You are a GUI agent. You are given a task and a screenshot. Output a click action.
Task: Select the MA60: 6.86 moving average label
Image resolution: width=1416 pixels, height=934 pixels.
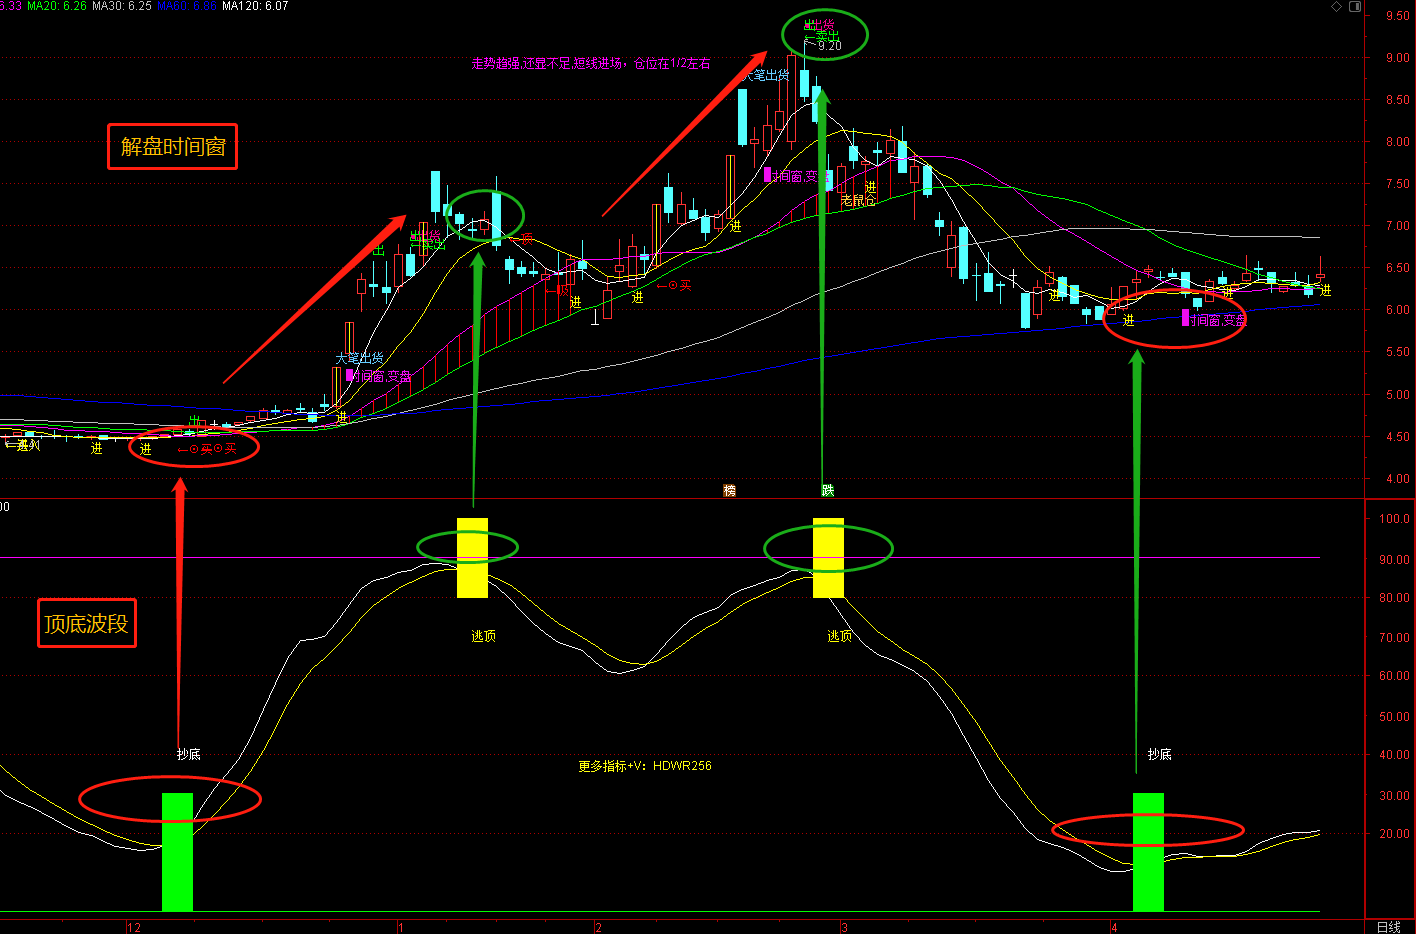coord(187,6)
